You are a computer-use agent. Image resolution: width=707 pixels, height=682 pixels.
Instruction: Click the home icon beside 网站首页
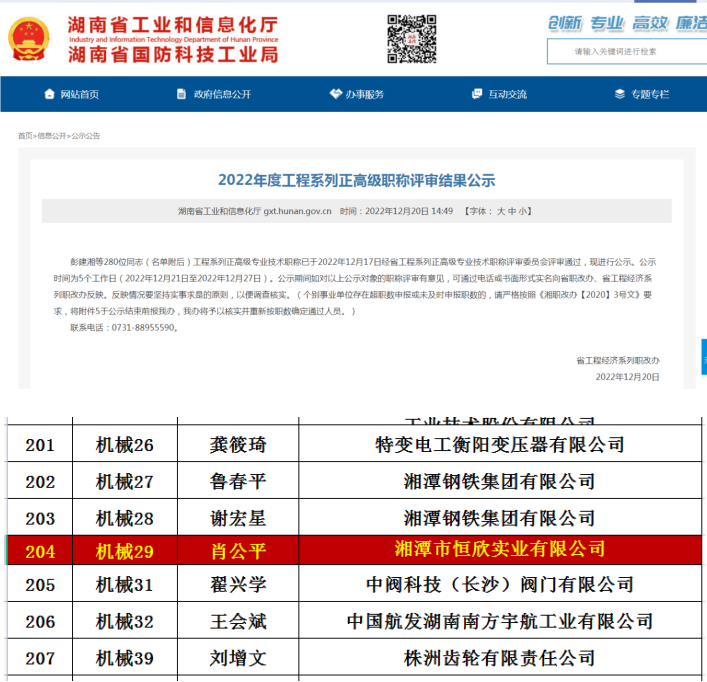(49, 95)
